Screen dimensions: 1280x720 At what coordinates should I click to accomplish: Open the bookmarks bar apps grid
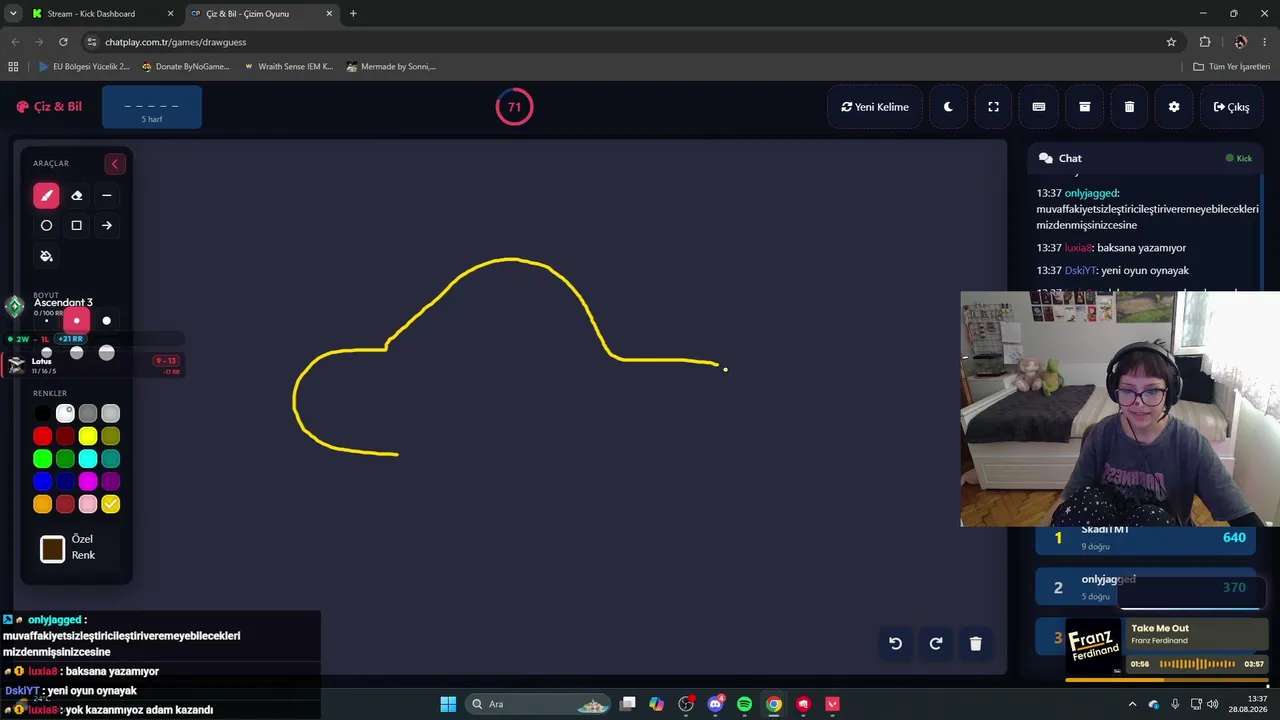[13, 67]
